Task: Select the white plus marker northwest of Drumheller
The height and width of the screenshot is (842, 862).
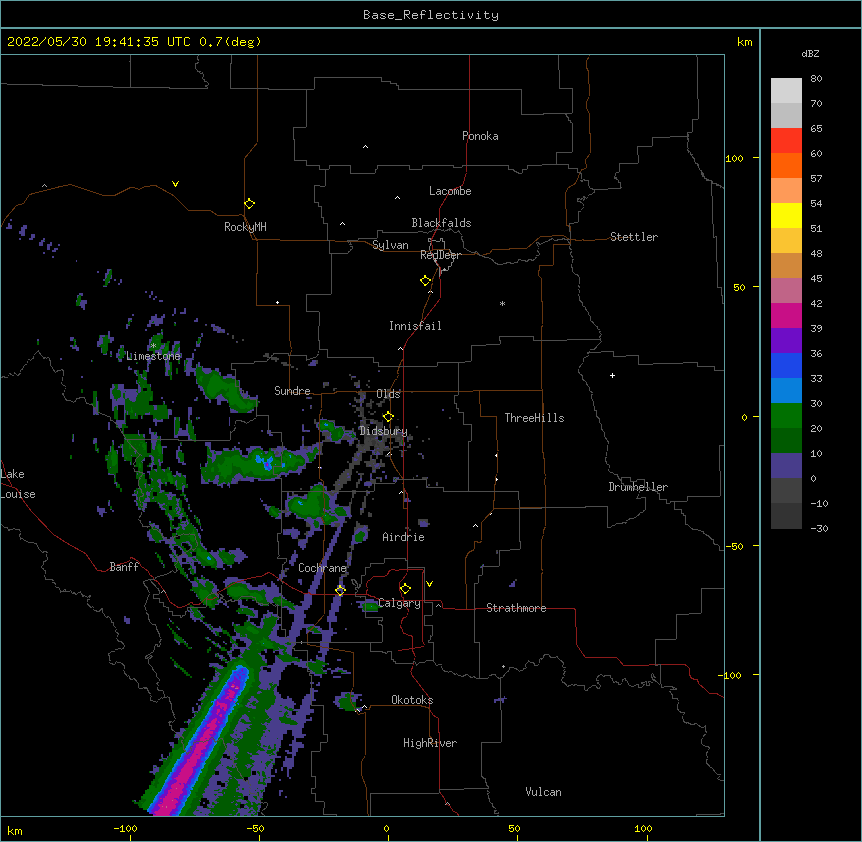Action: (612, 375)
